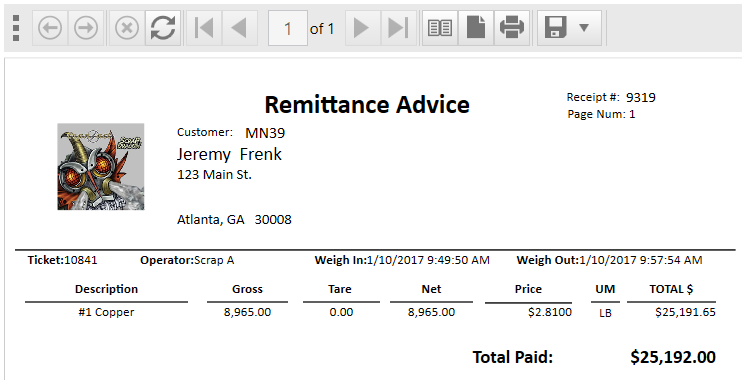Image resolution: width=742 pixels, height=380 pixels.
Task: Go to the first page
Action: [x=204, y=28]
